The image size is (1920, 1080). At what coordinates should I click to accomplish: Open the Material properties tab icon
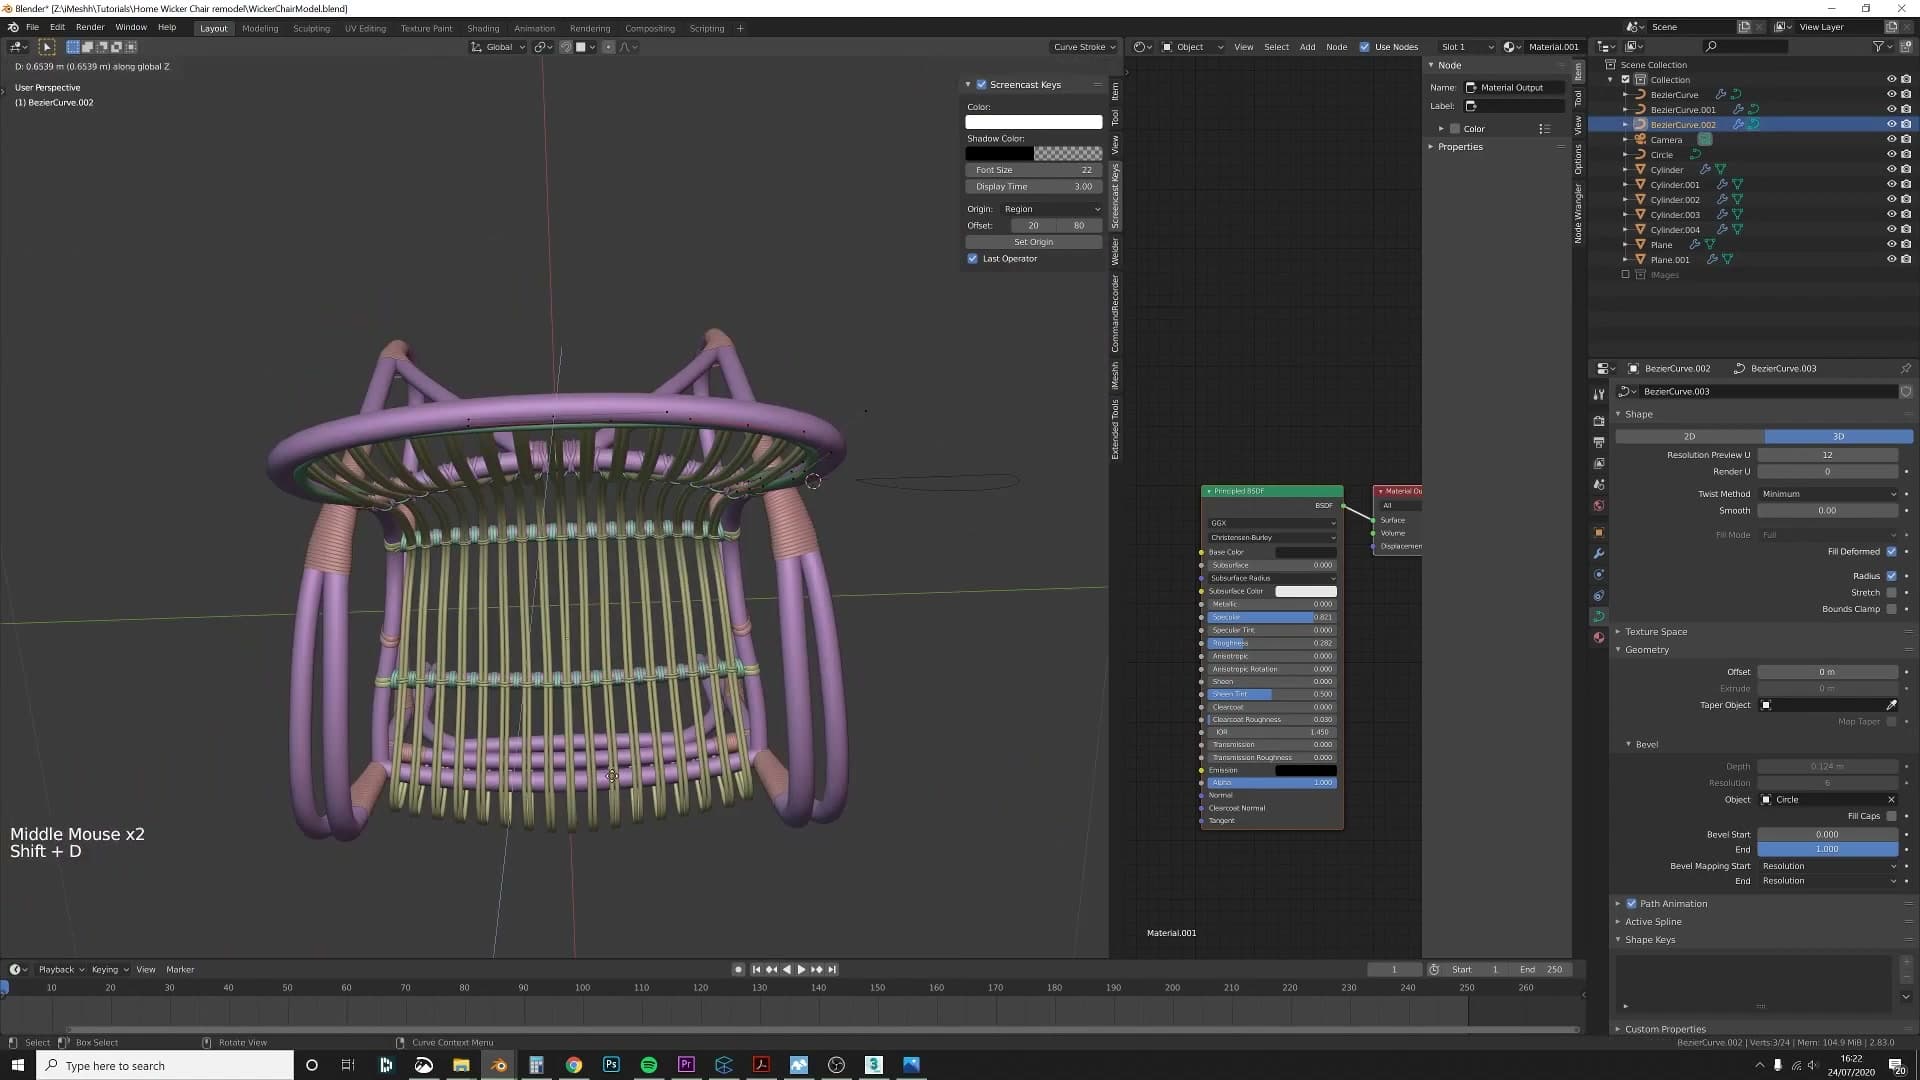tap(1599, 637)
